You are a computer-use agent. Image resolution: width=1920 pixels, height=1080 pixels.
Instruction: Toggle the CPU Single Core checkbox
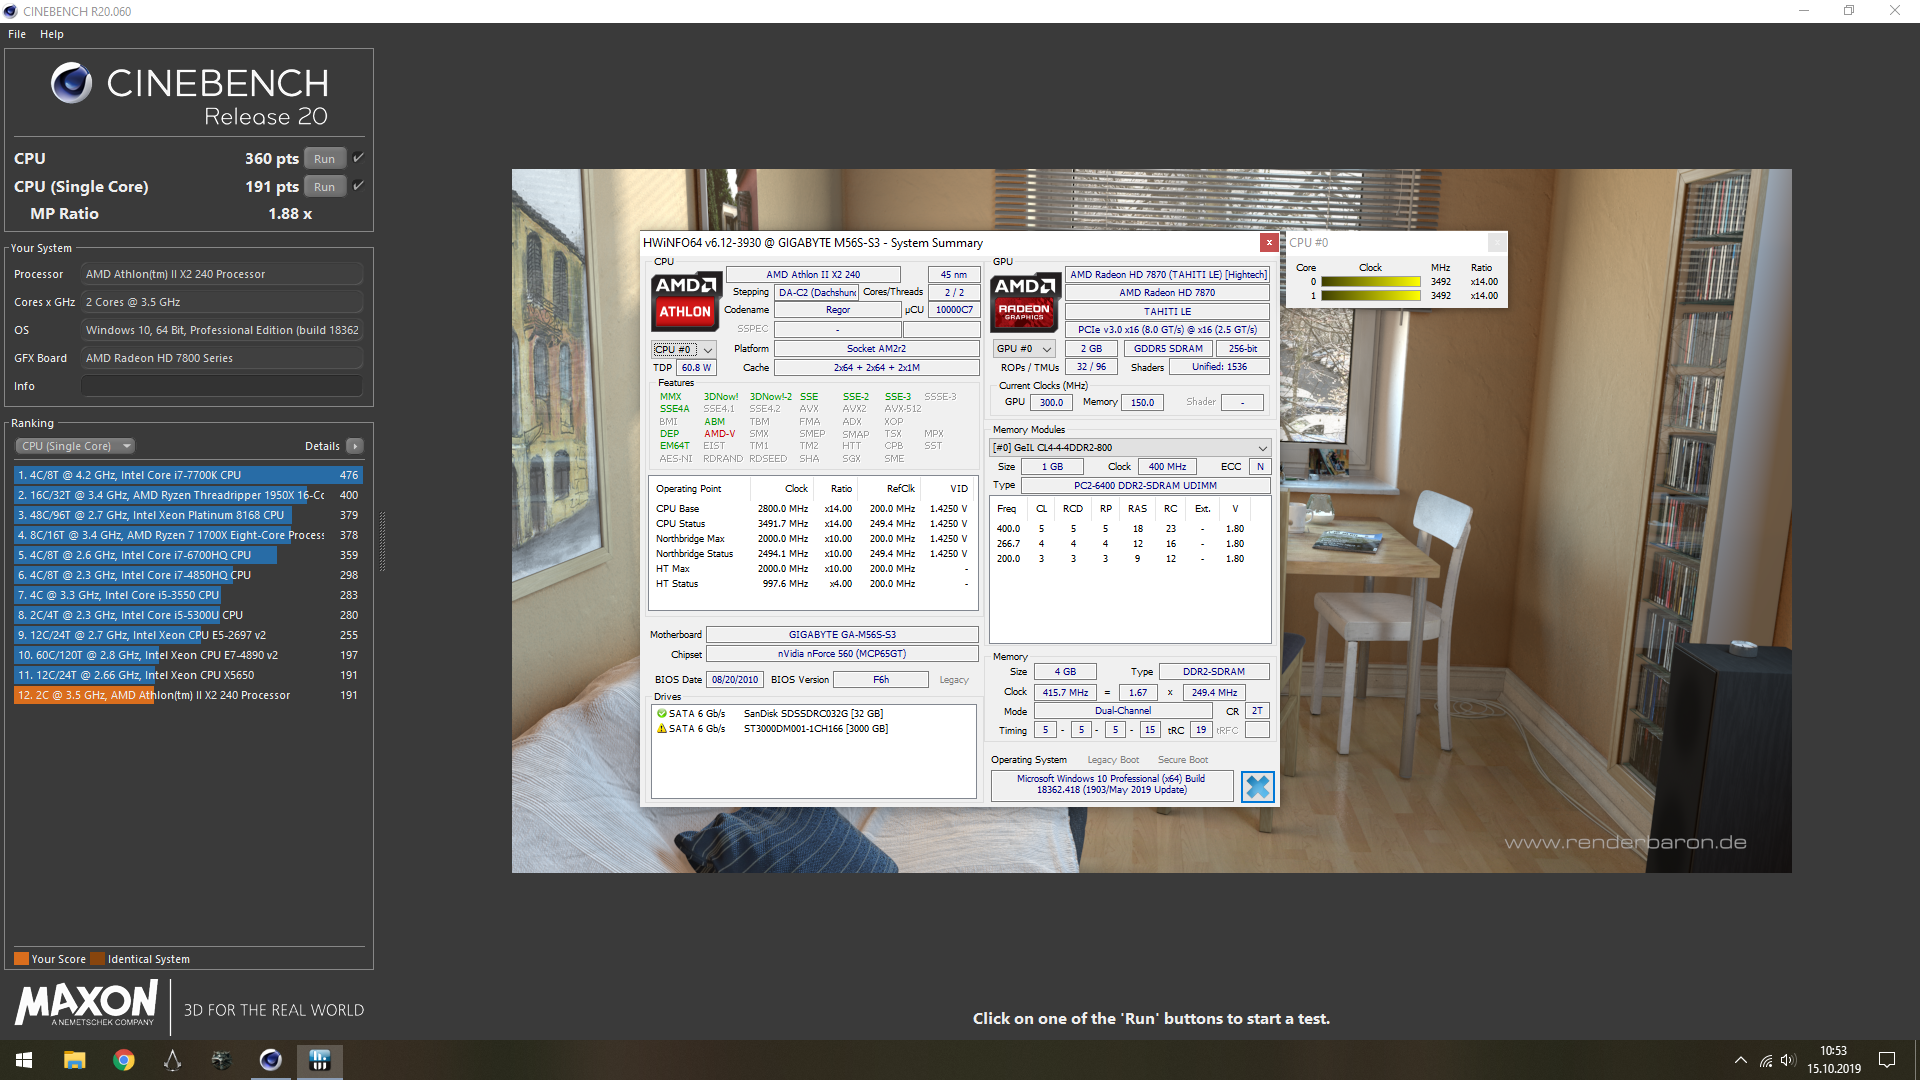pyautogui.click(x=358, y=186)
